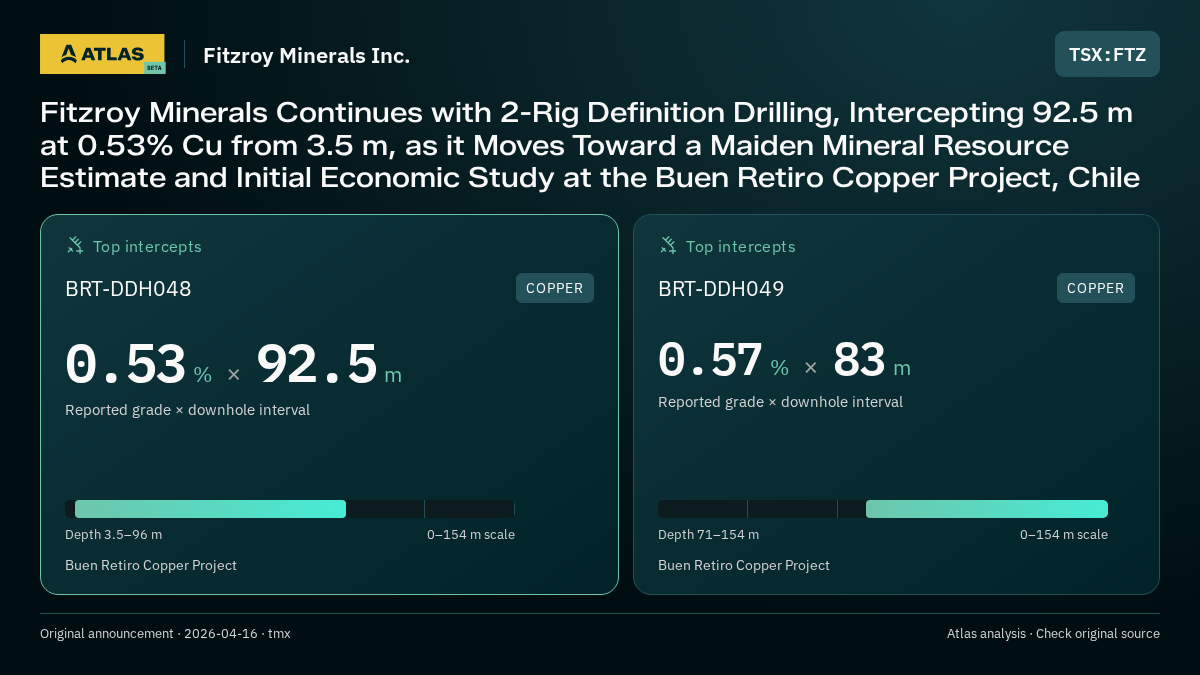Image resolution: width=1200 pixels, height=675 pixels.
Task: Select the TSX:FTZ ticker badge
Action: [1107, 54]
